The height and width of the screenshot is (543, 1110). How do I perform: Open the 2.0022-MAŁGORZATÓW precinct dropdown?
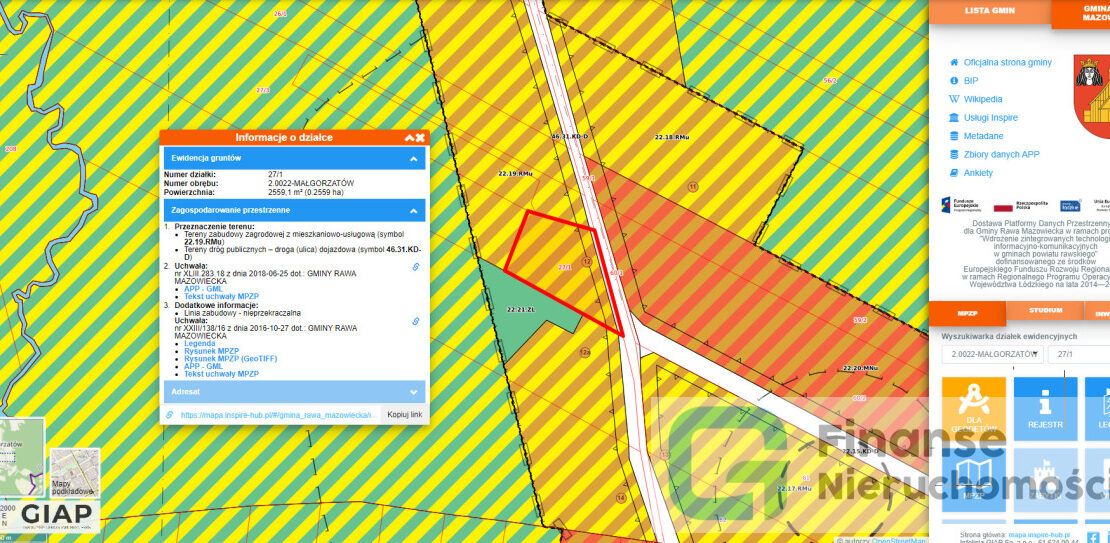(x=992, y=354)
